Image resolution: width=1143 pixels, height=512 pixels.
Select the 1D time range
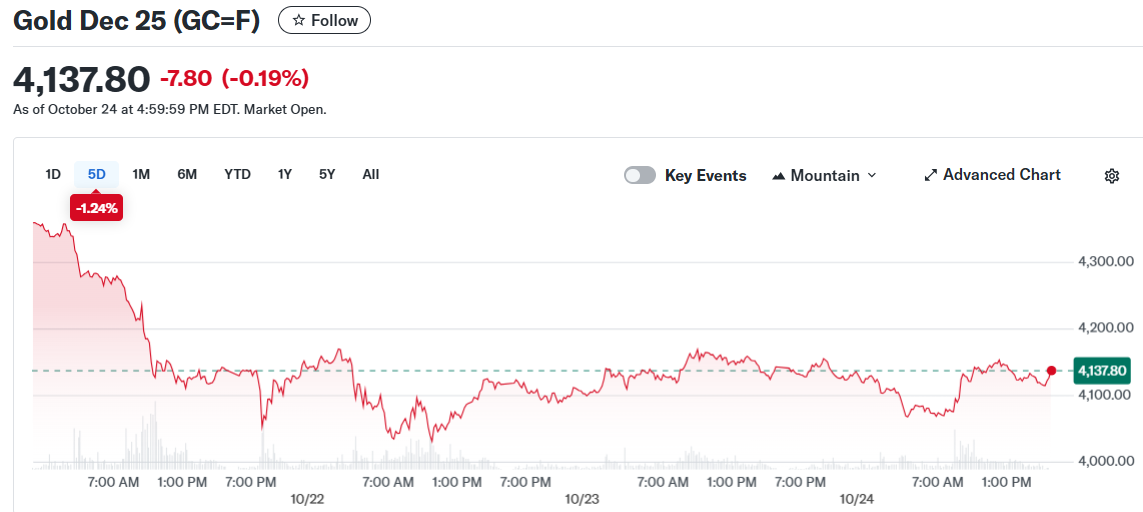click(53, 174)
